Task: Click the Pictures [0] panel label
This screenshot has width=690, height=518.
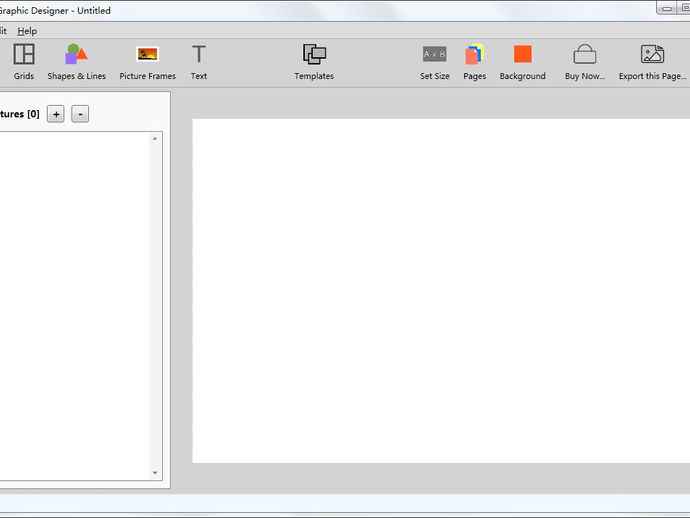Action: tap(19, 114)
